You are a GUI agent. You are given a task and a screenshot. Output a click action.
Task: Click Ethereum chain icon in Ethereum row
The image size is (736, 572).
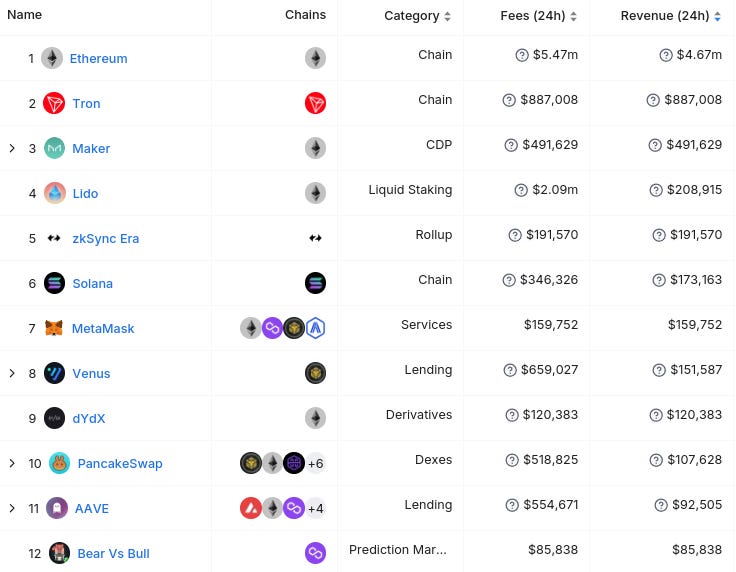pos(315,58)
